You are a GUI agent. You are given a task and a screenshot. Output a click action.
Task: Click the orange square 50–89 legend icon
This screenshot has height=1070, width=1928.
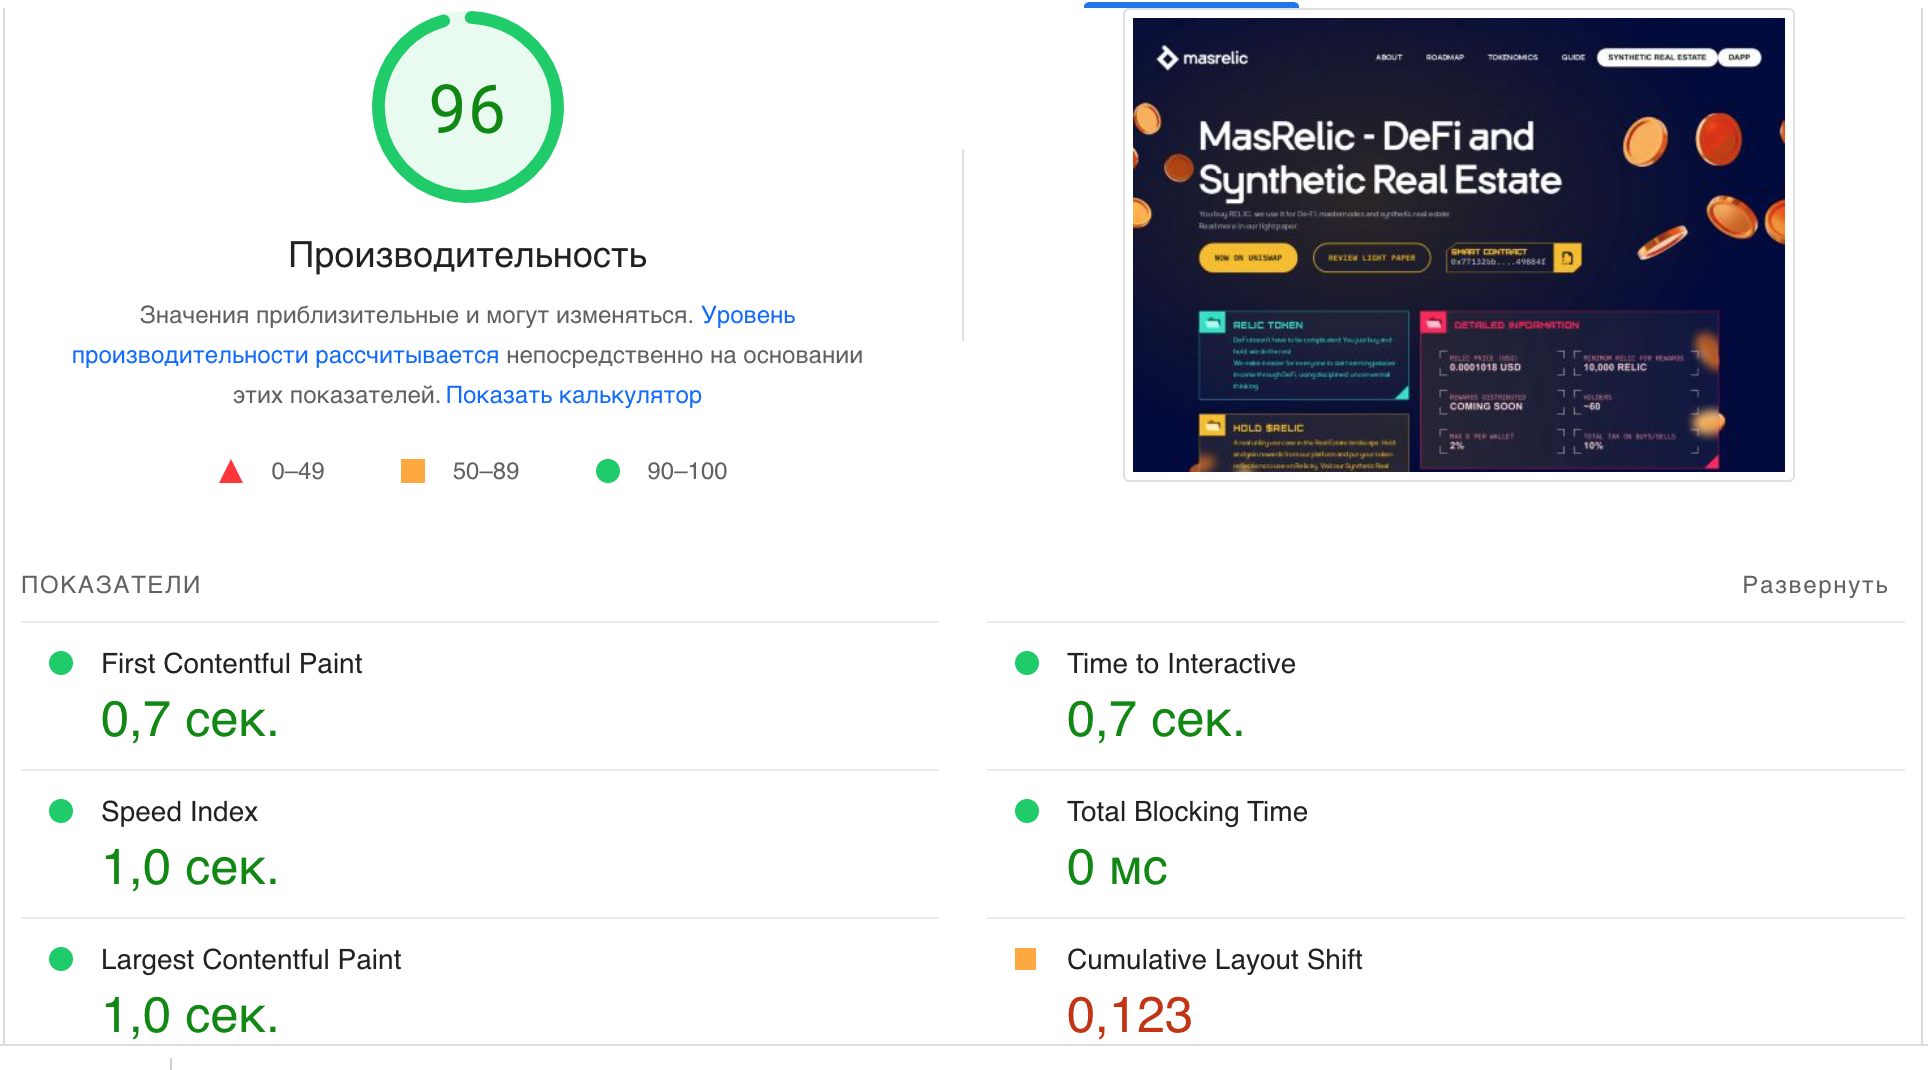[413, 471]
